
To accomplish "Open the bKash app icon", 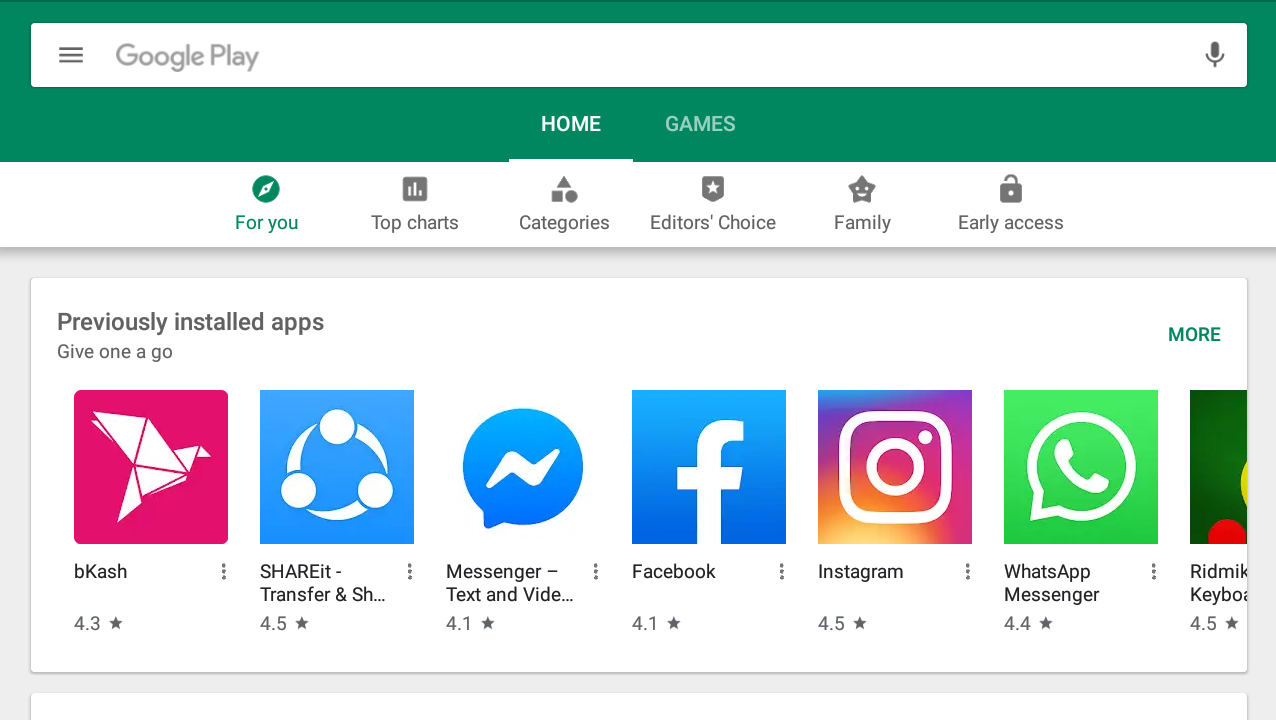I will [x=151, y=467].
